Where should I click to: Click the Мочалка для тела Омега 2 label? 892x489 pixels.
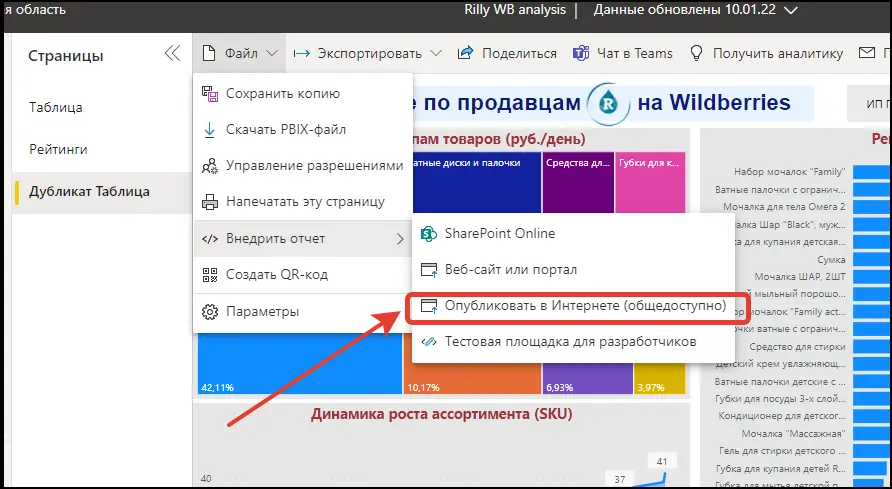coord(784,207)
